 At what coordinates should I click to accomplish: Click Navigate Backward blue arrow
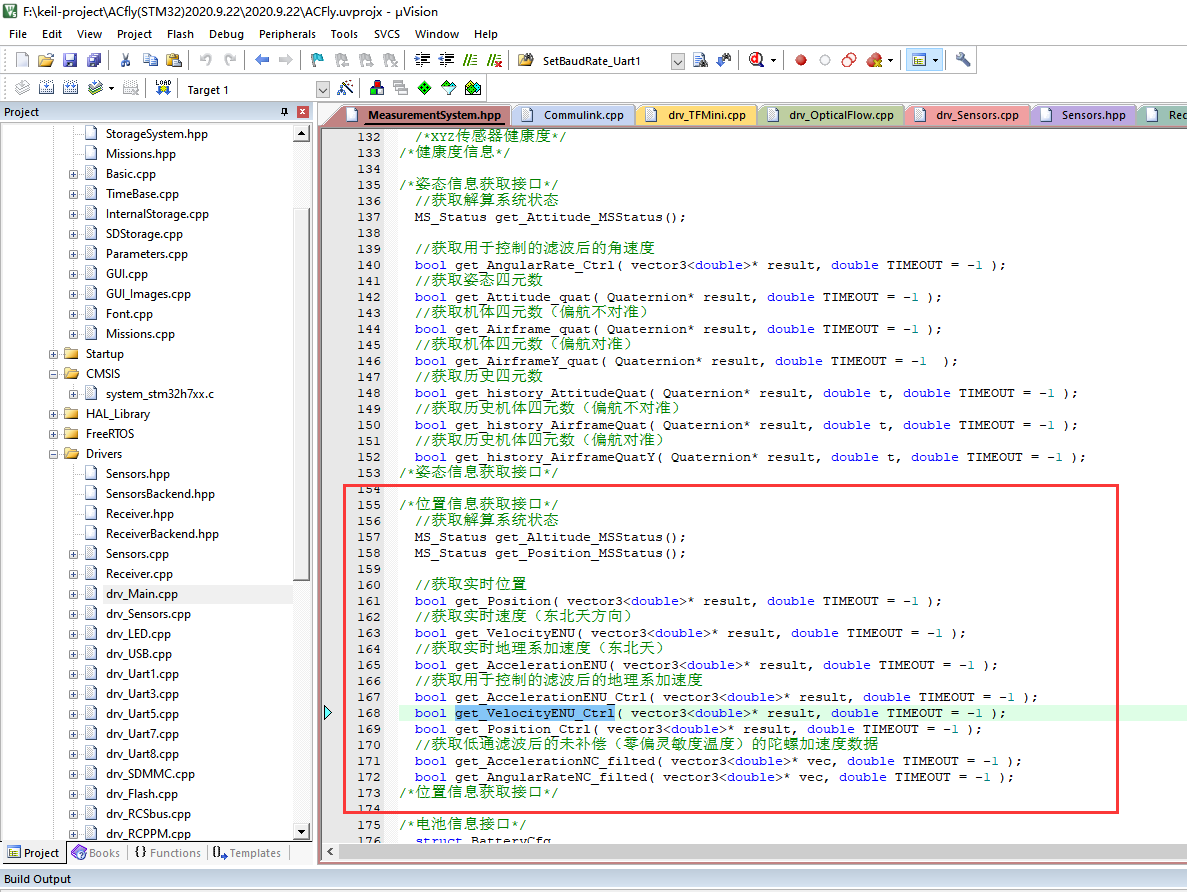tap(262, 60)
